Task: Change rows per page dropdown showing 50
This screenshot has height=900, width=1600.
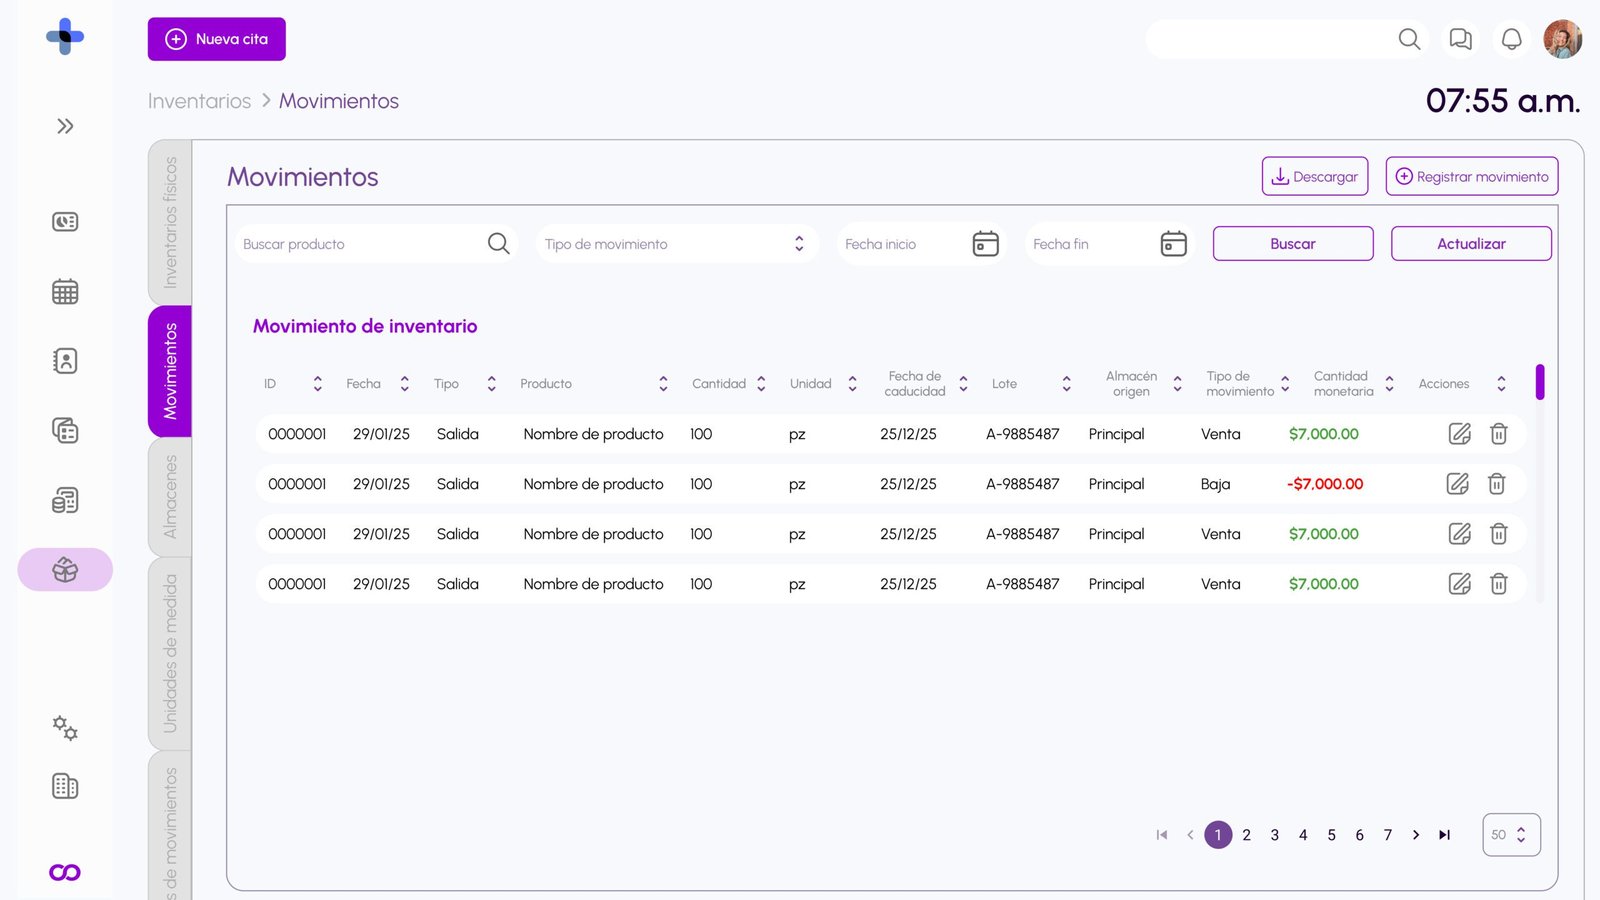Action: click(x=1510, y=835)
